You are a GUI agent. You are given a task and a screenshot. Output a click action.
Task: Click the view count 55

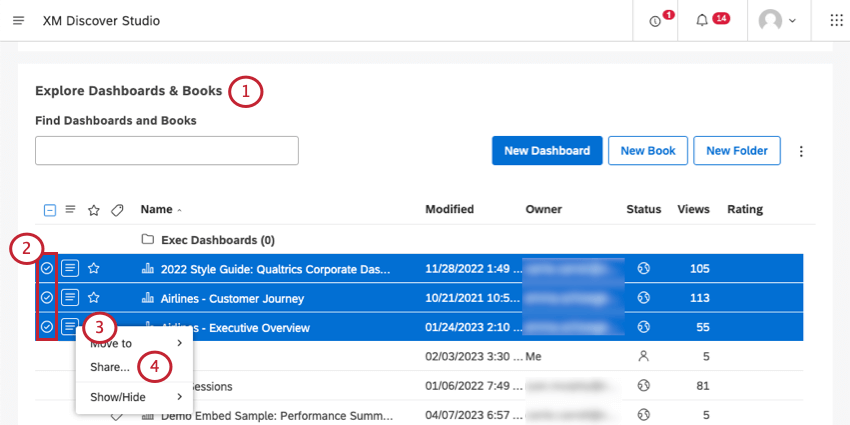pos(703,327)
